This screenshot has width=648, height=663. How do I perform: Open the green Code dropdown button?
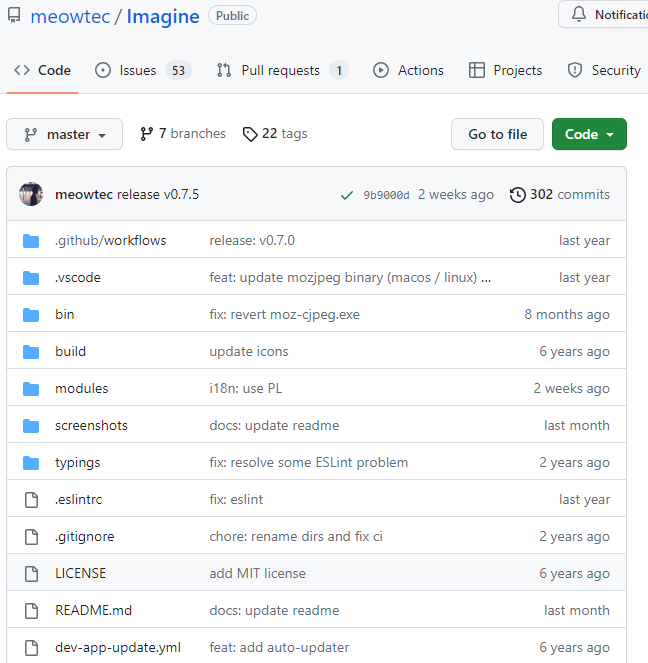tap(589, 134)
